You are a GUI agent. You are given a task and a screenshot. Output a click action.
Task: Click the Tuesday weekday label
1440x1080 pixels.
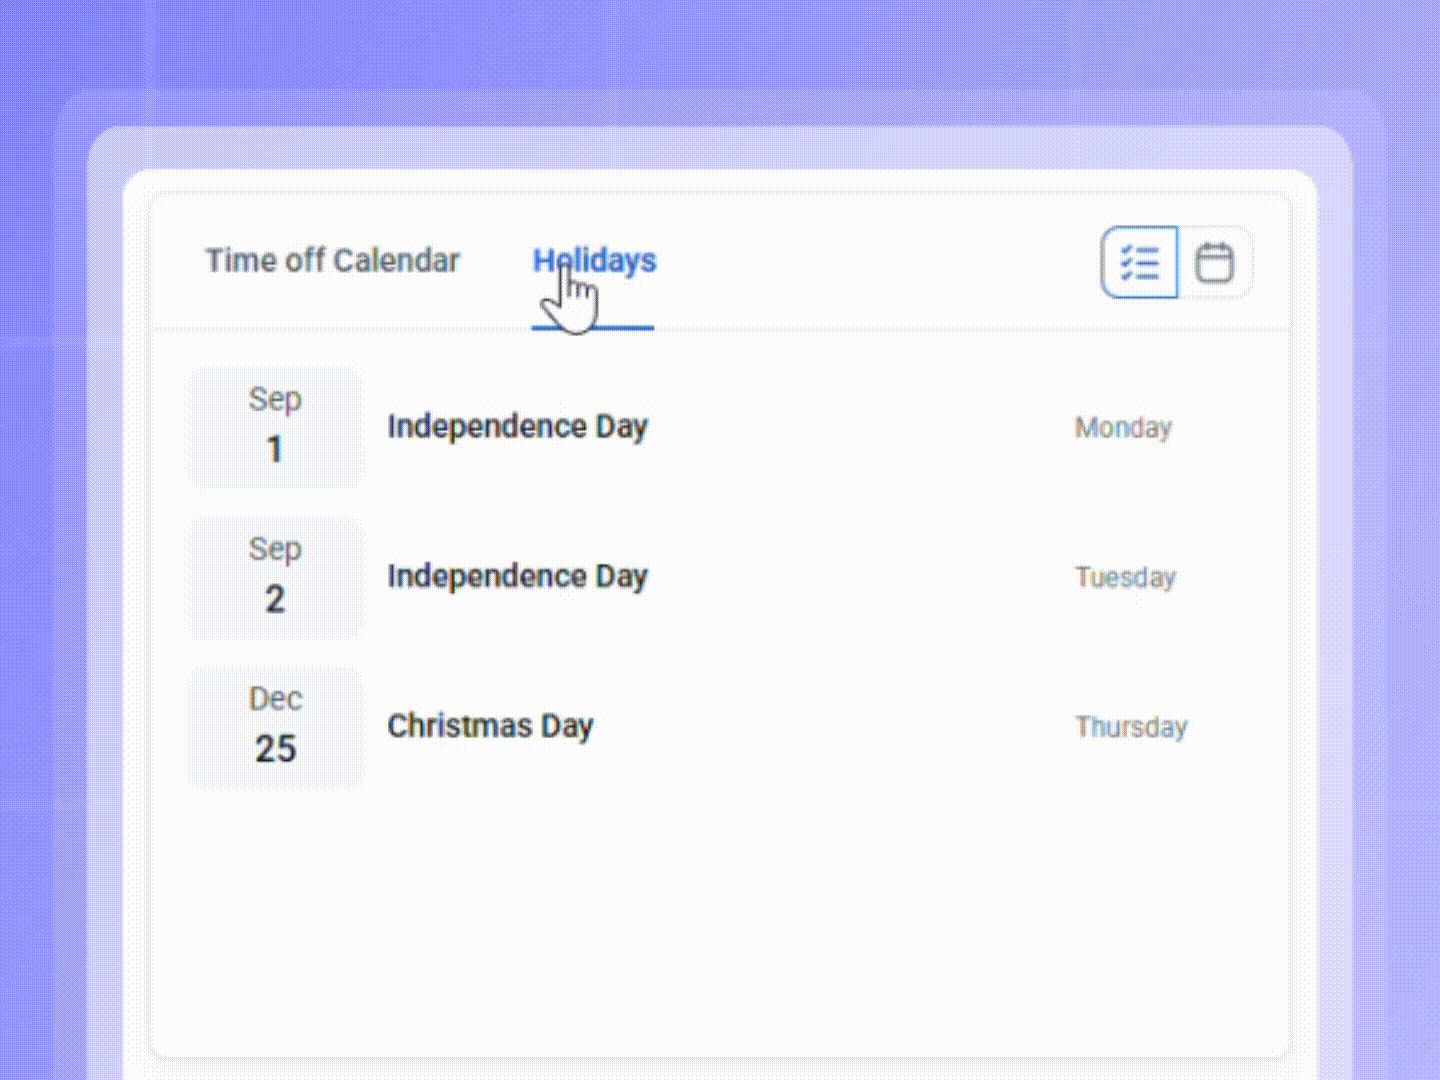tap(1125, 578)
